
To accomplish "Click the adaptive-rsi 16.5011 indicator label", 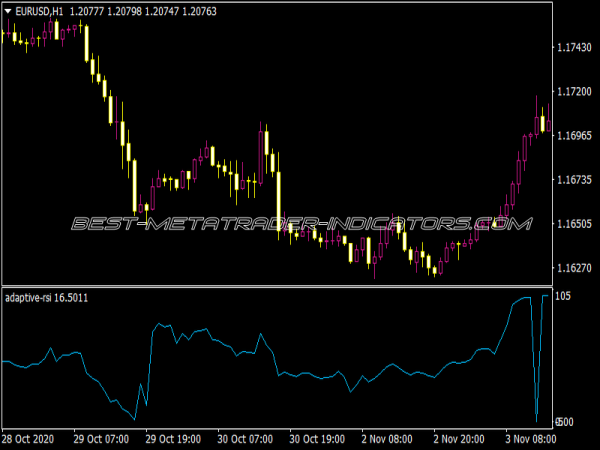I will coord(46,298).
